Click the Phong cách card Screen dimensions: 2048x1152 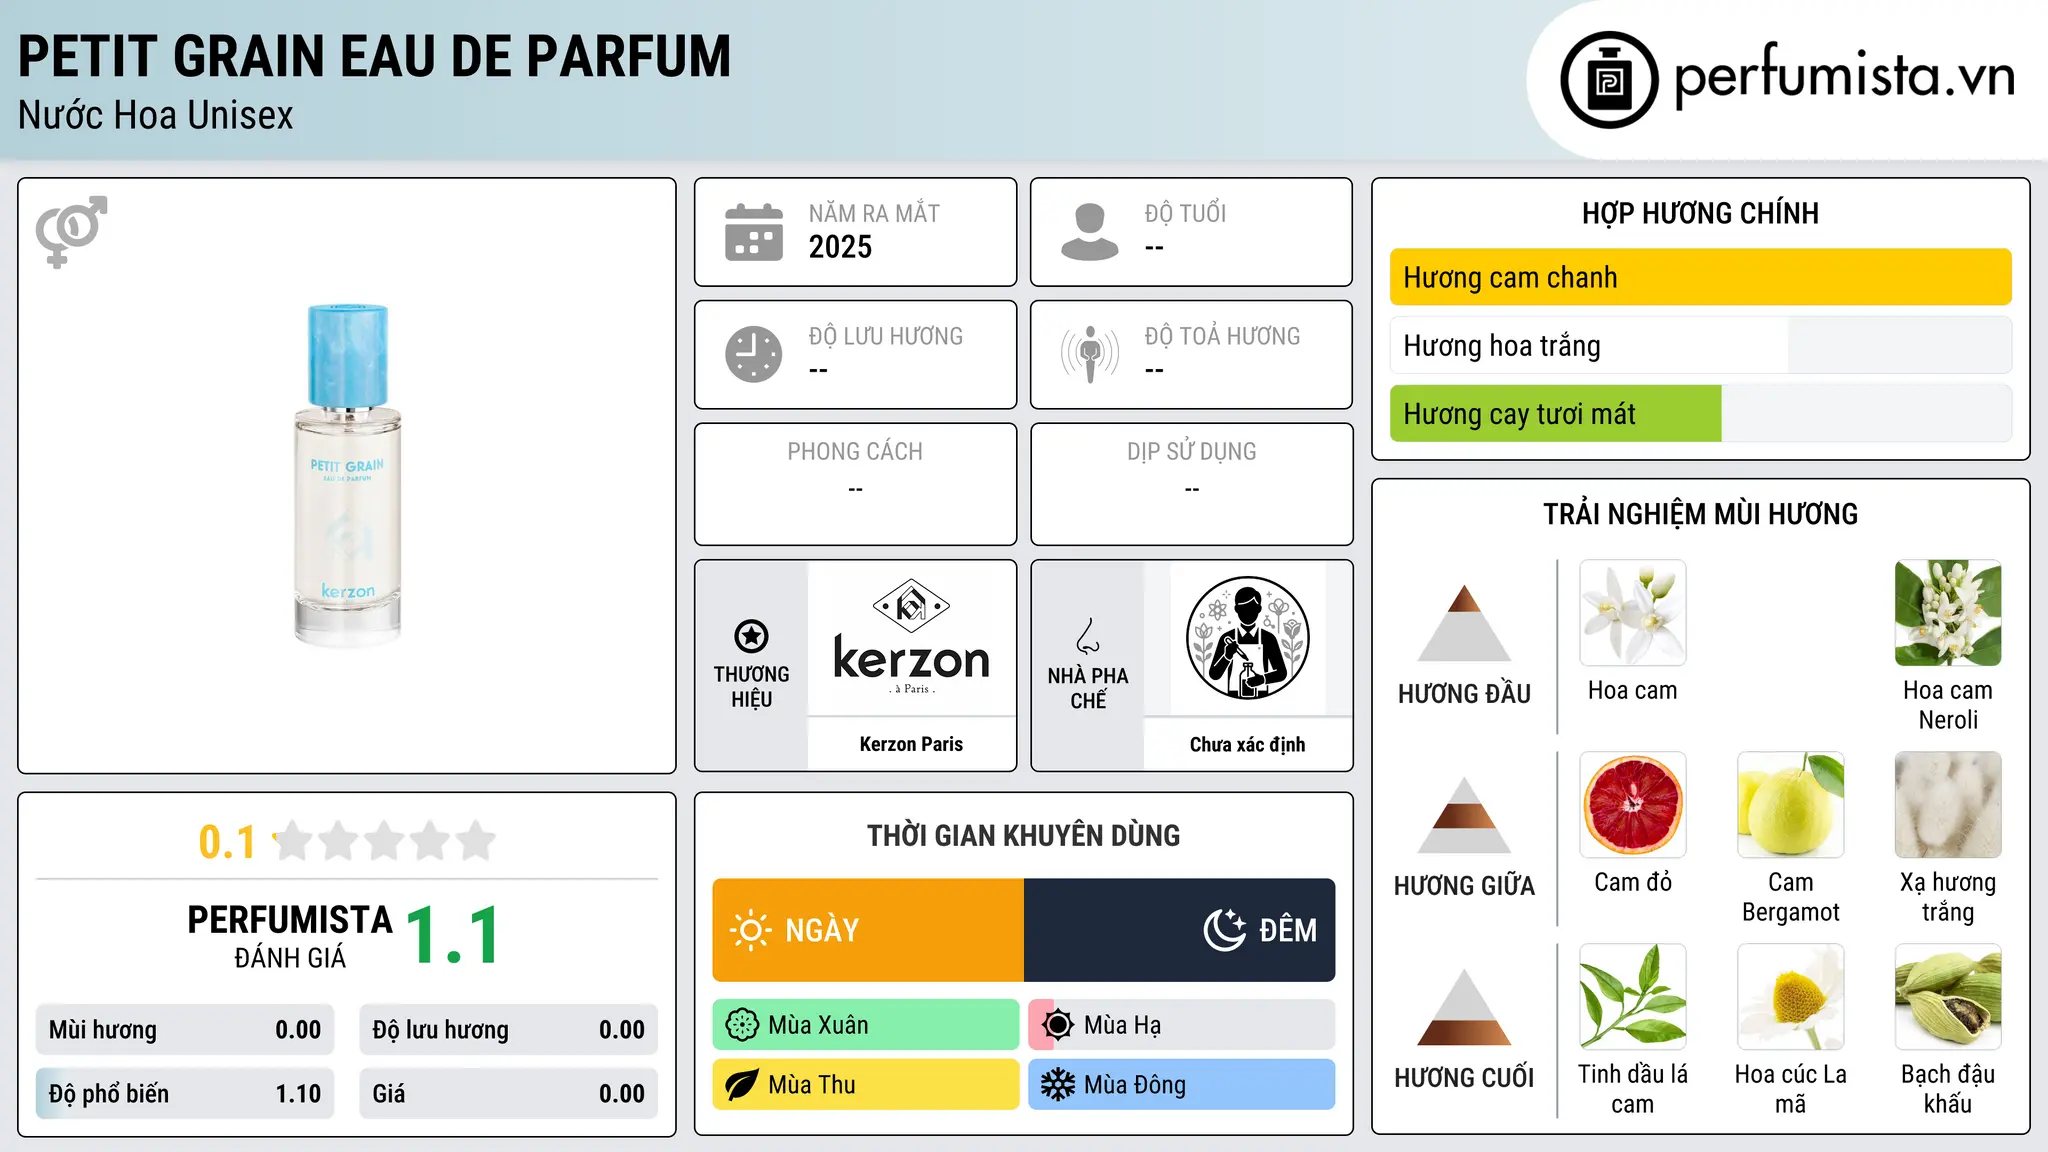855,484
